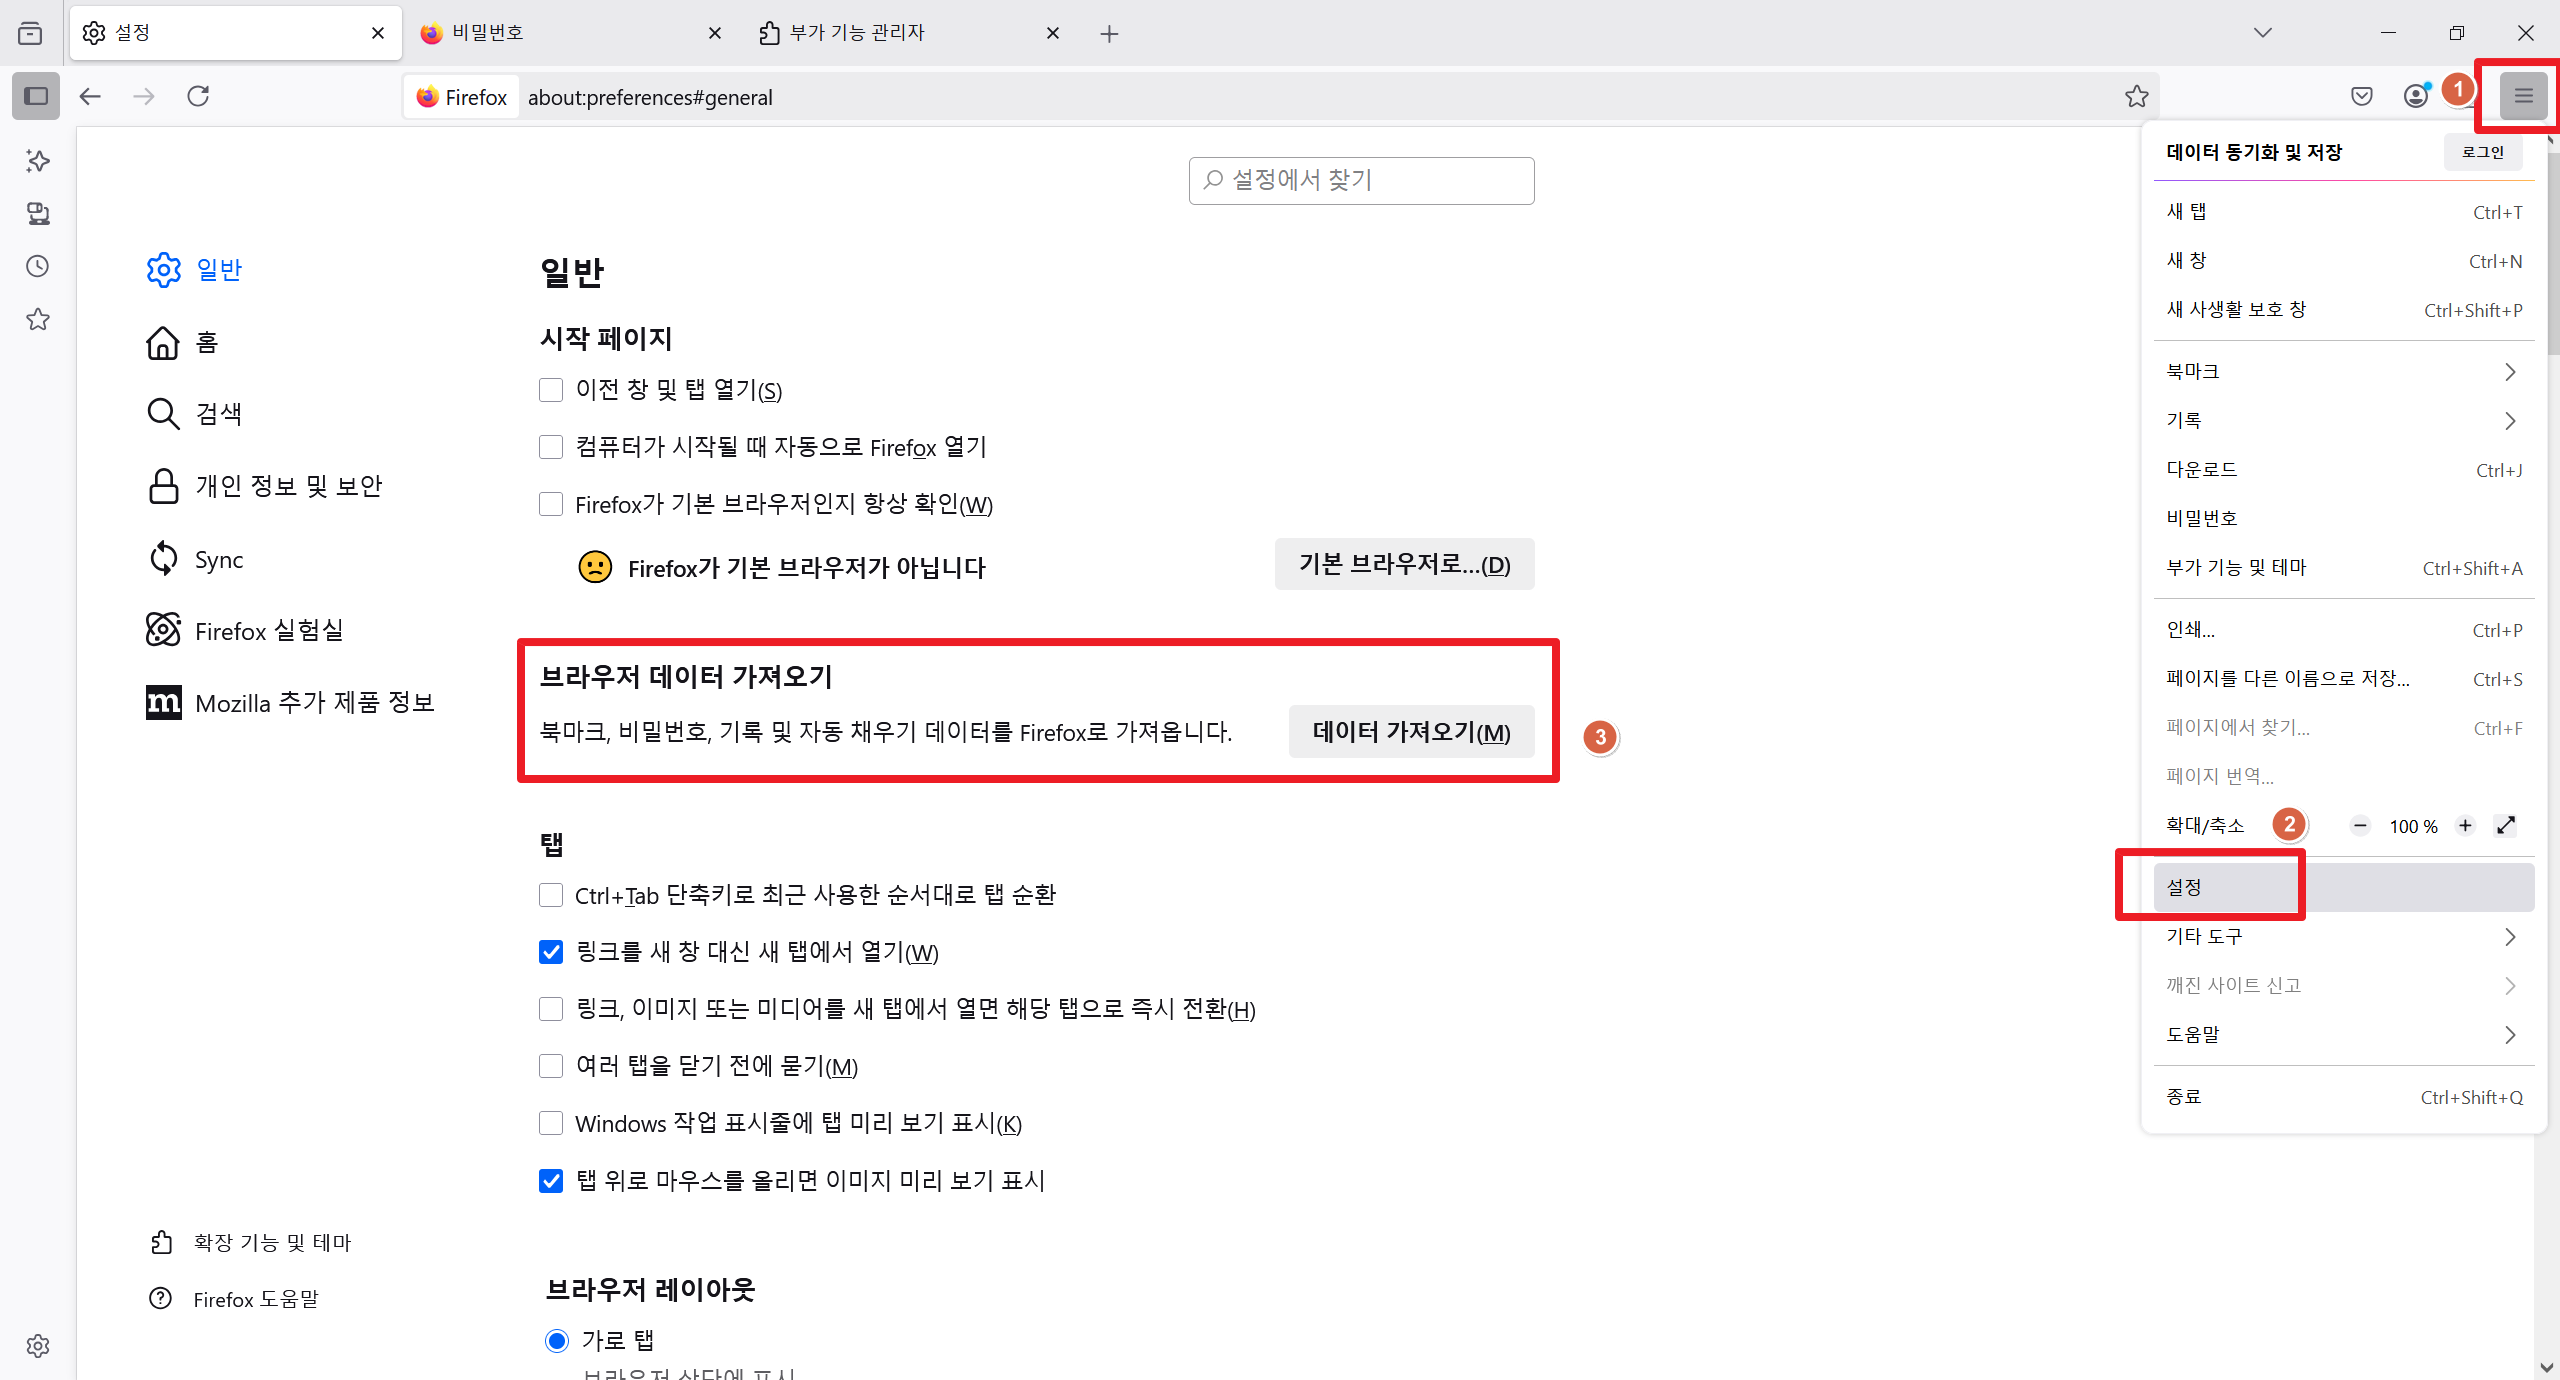Image resolution: width=2560 pixels, height=1380 pixels.
Task: Bookmark this page with the star icon
Action: 2138,95
